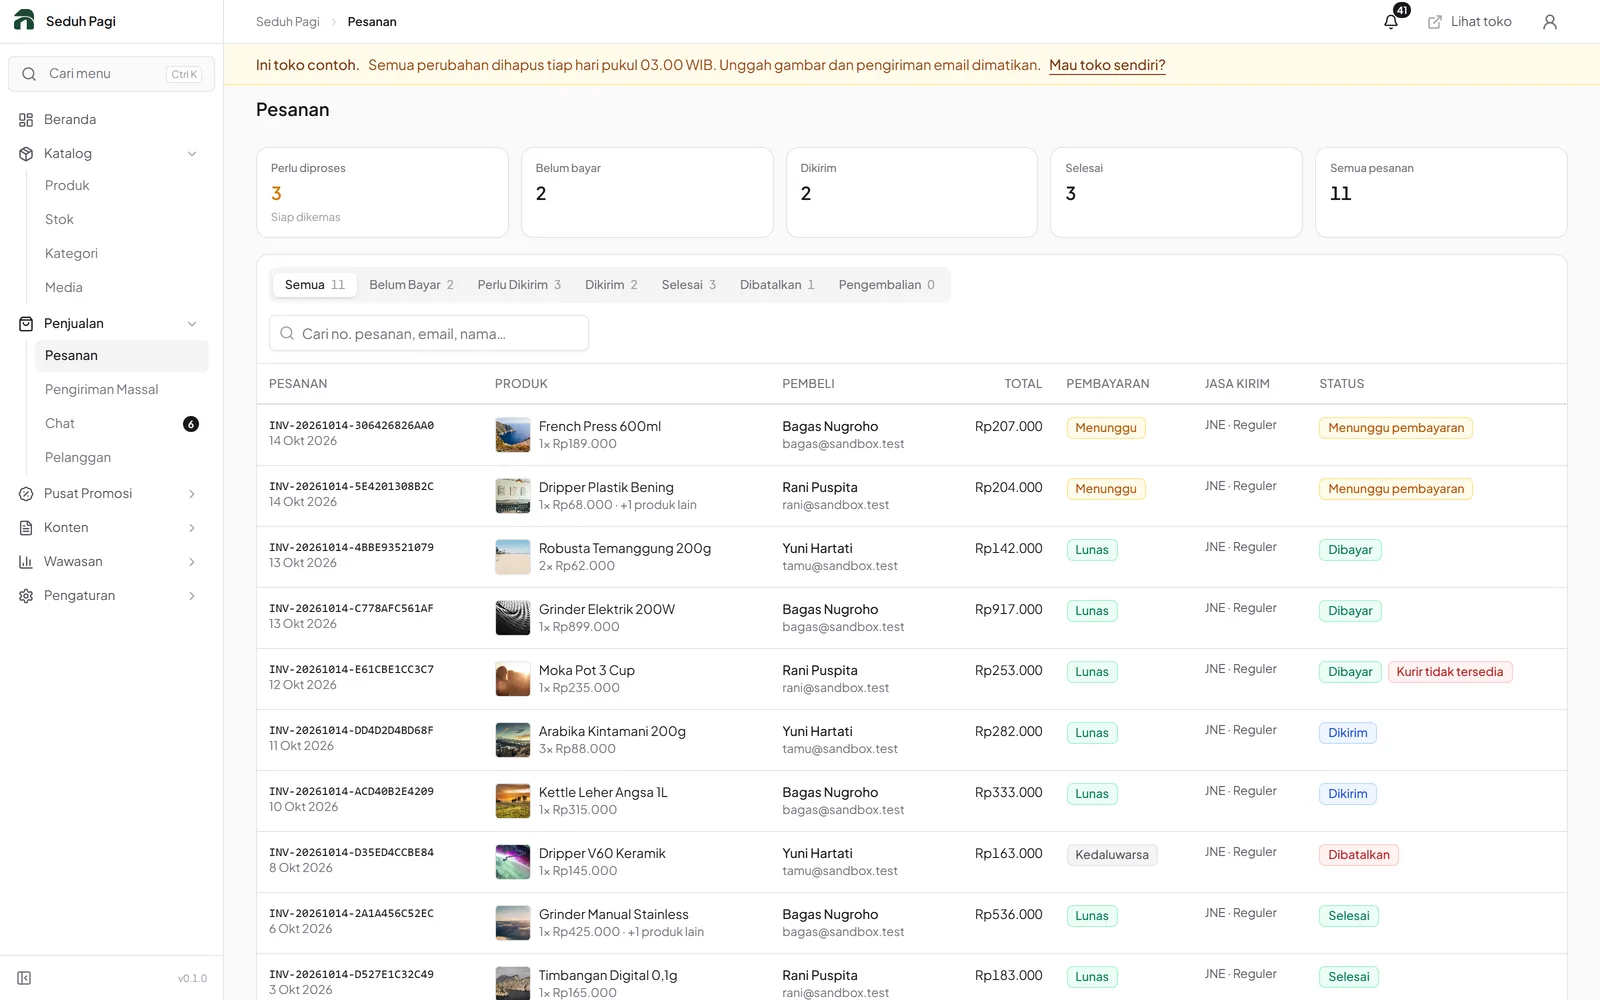This screenshot has height=1000, width=1600.
Task: Switch to the Belum Bayar tab
Action: pyautogui.click(x=411, y=285)
